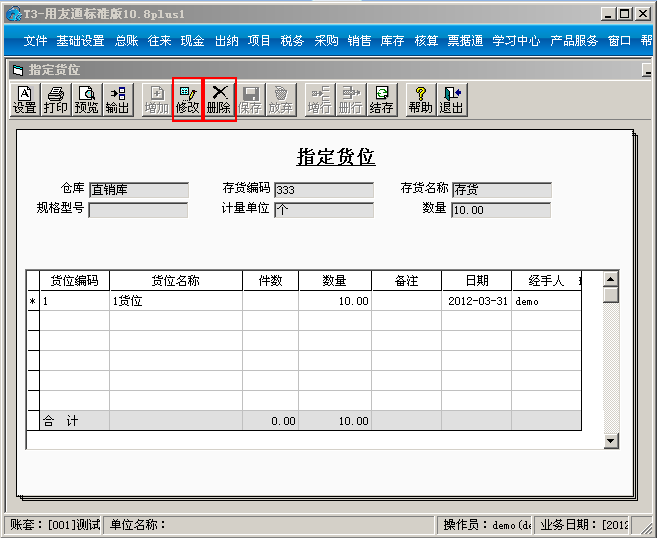Click the table scrollbar up arrow
657x538 pixels.
click(611, 279)
